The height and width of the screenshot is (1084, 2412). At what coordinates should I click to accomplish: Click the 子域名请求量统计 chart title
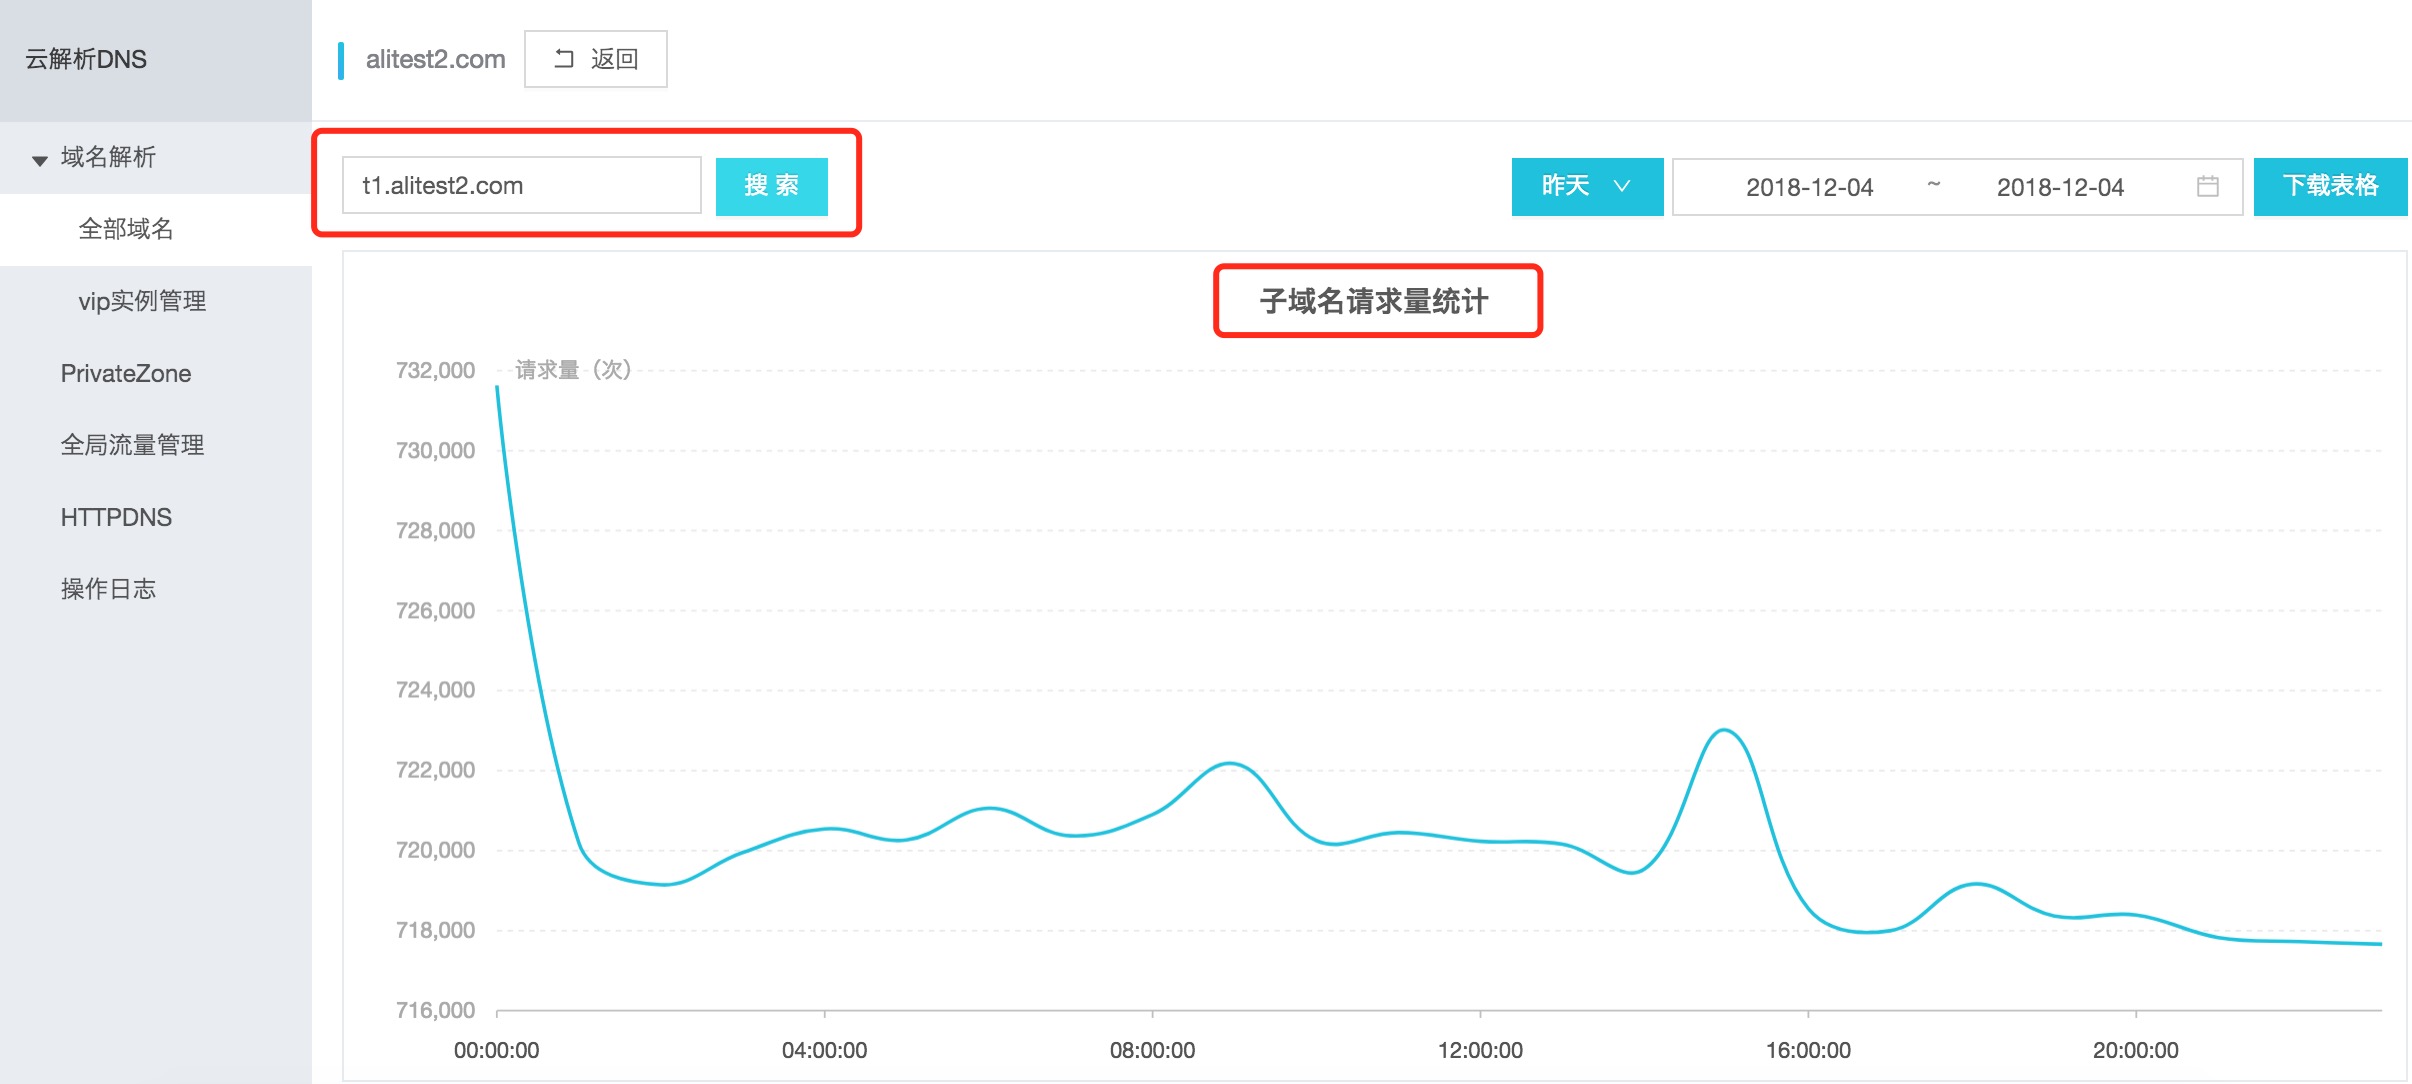(1377, 301)
